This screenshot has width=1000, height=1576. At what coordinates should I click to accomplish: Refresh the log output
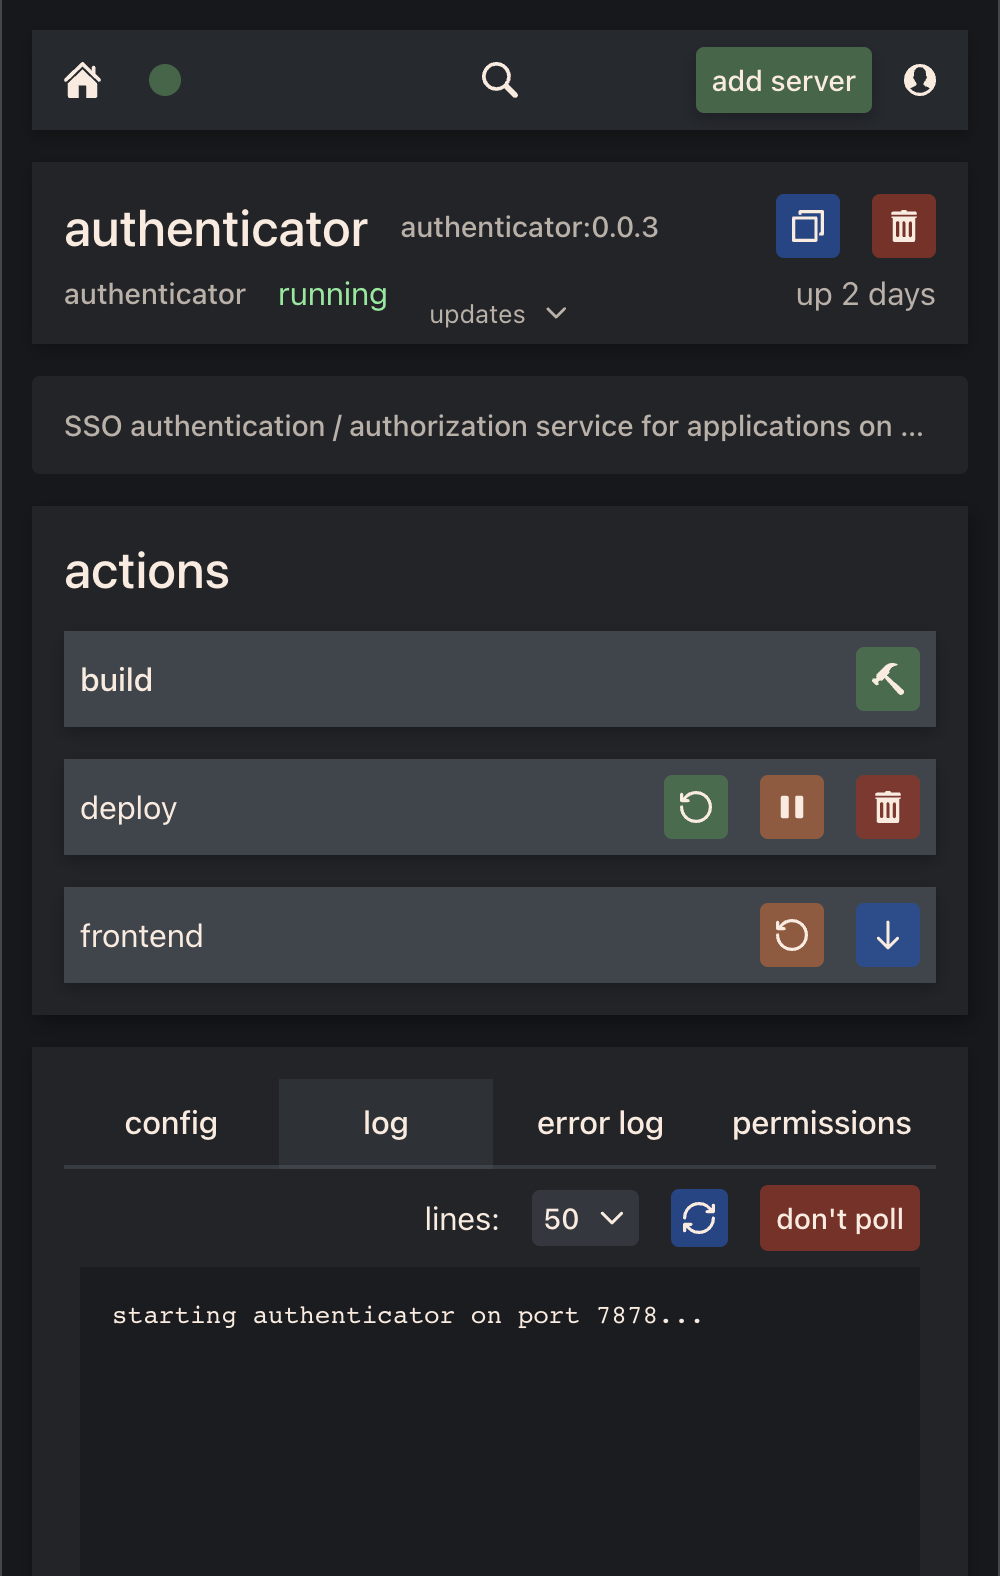[x=699, y=1218]
